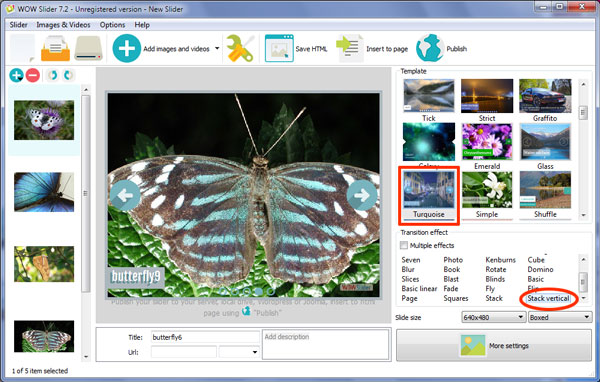600x382 pixels.
Task: Select the brown chrysalis image thumbnail
Action: click(x=44, y=264)
